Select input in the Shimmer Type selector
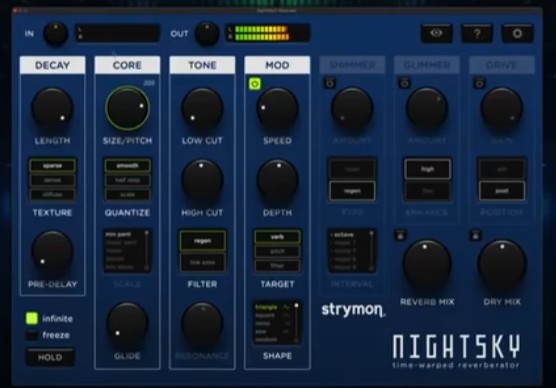Viewport: 556px width, 388px height. coord(352,169)
